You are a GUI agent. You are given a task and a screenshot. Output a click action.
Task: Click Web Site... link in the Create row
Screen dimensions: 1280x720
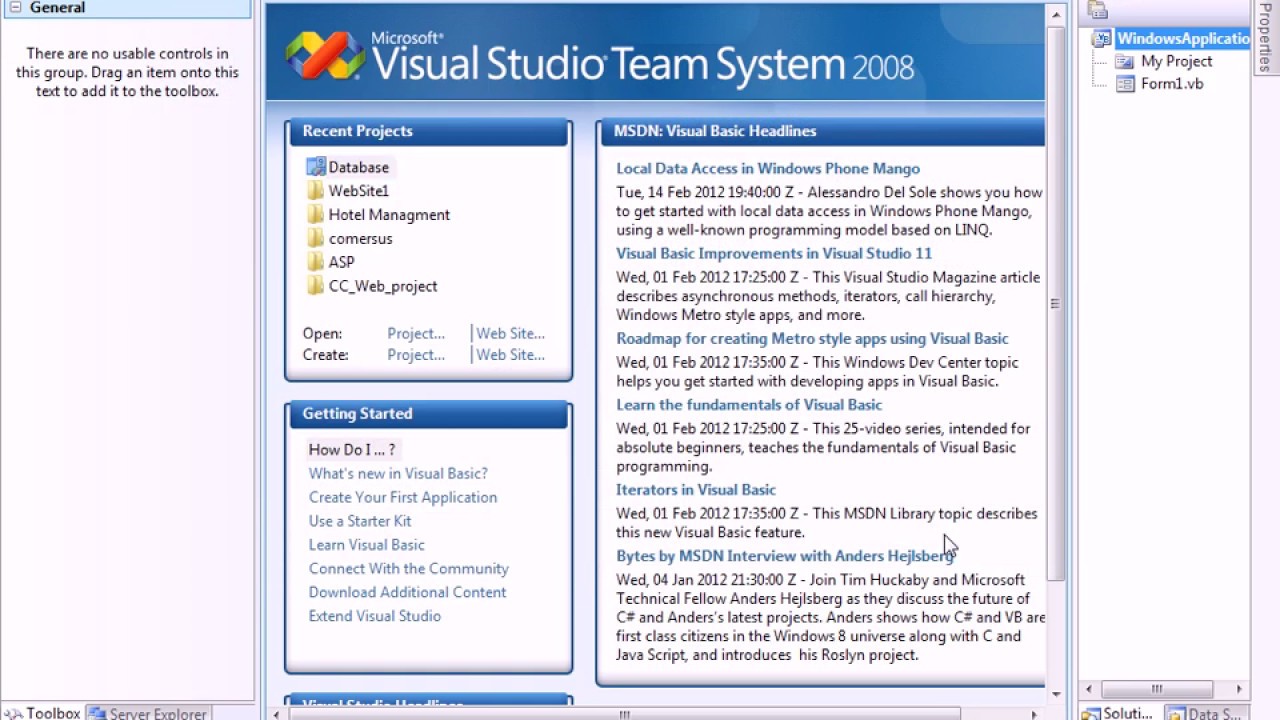(x=510, y=355)
